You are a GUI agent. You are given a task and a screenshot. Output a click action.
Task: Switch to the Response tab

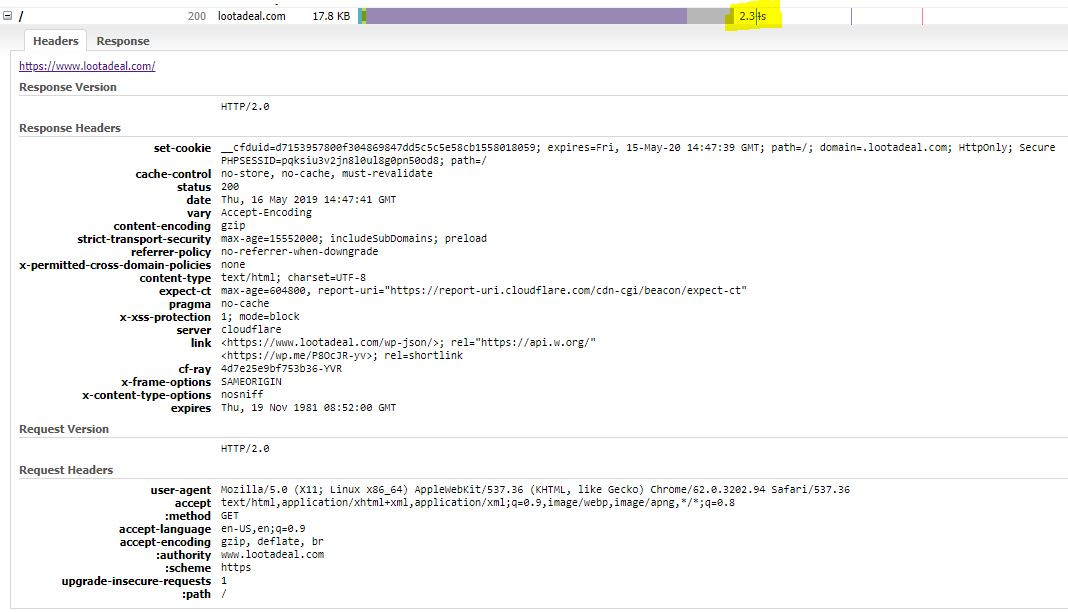(x=123, y=41)
